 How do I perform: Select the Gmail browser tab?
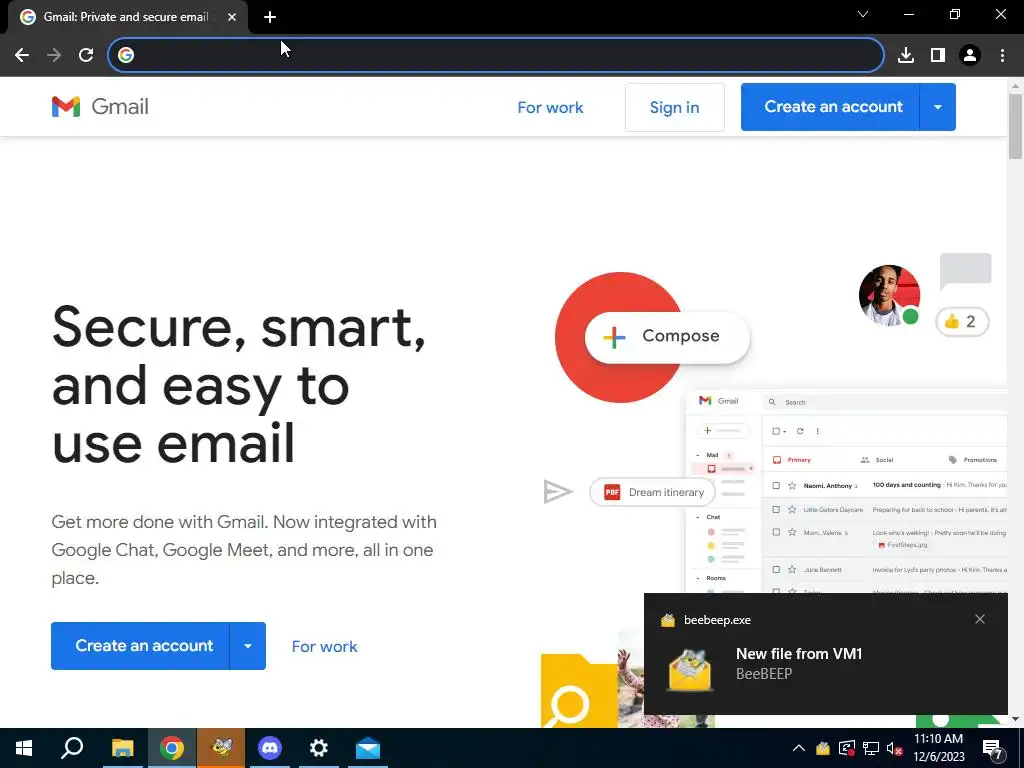tap(127, 17)
